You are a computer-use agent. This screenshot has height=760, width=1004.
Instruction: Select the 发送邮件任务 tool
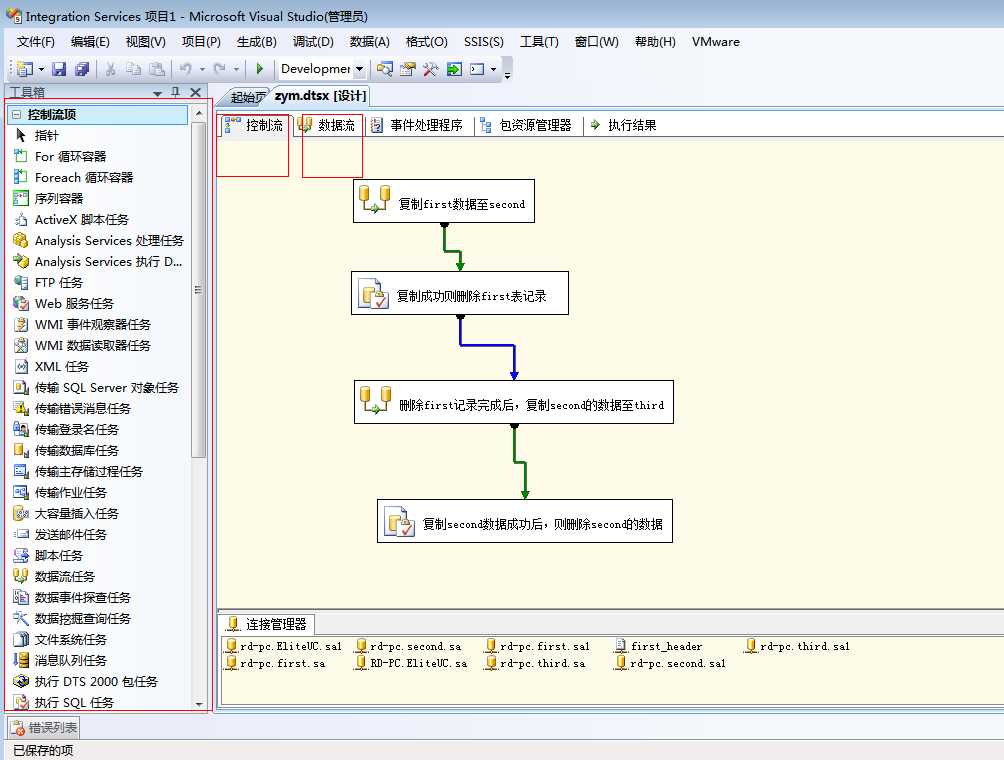click(72, 534)
